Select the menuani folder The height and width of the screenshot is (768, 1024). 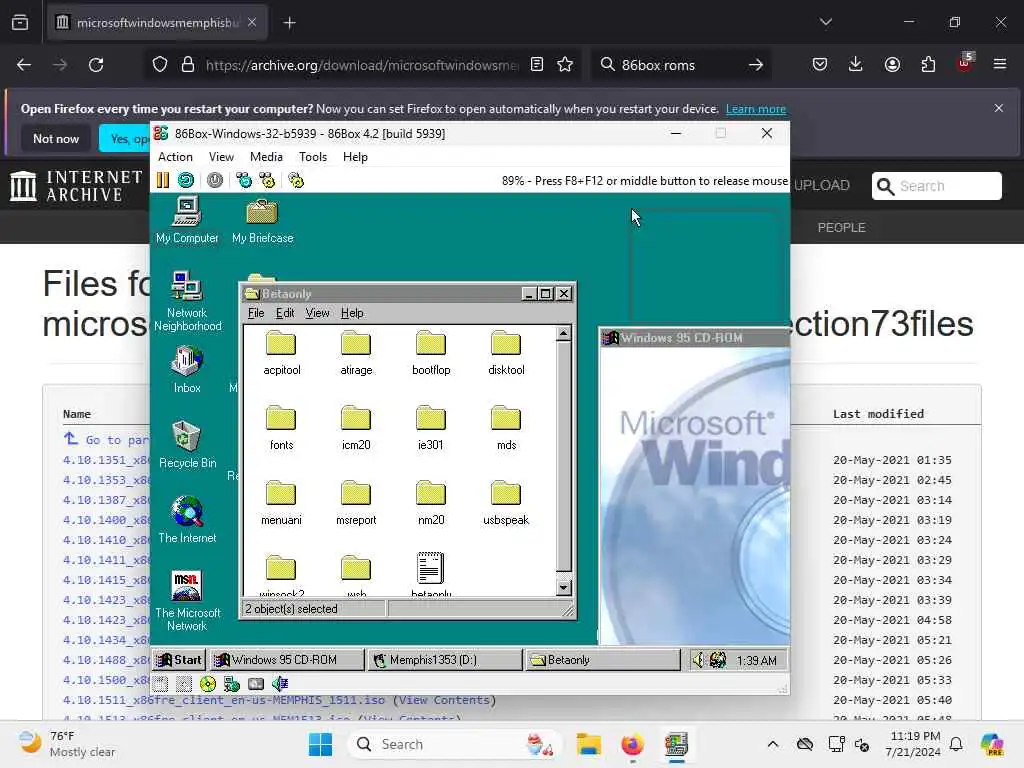281,503
